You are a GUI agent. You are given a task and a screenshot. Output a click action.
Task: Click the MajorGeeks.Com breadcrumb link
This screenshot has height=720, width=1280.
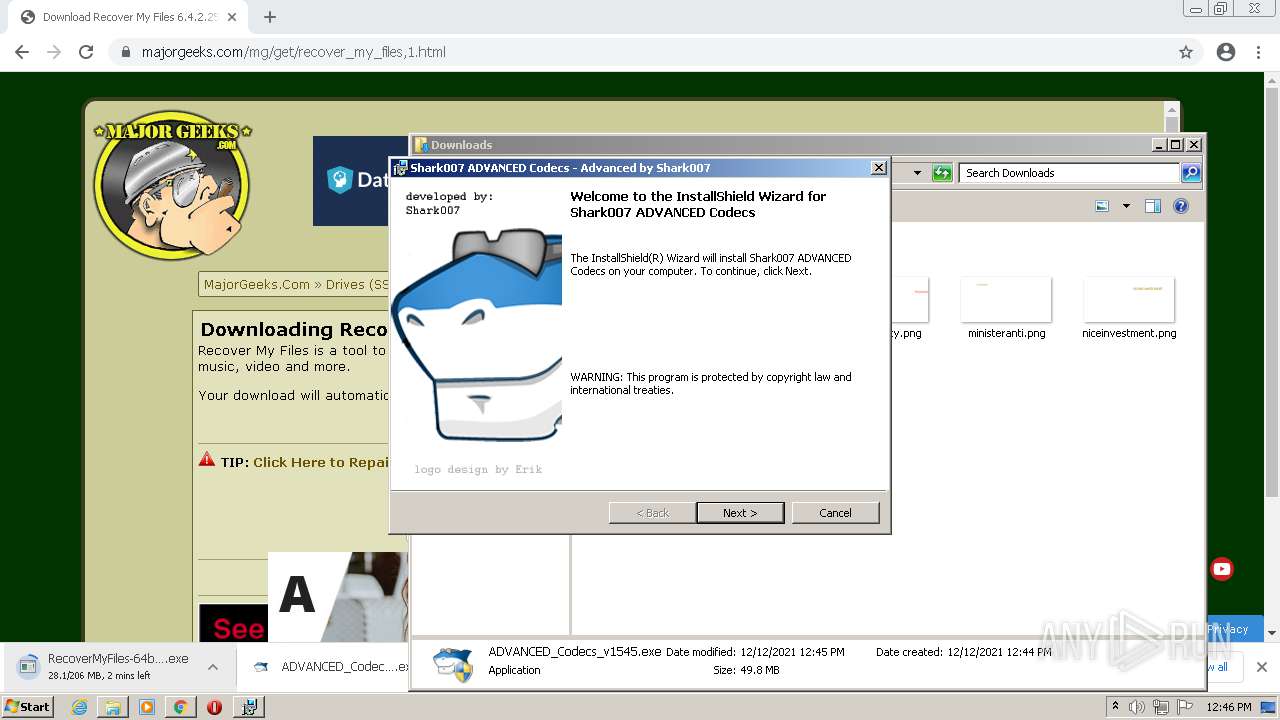tap(257, 284)
